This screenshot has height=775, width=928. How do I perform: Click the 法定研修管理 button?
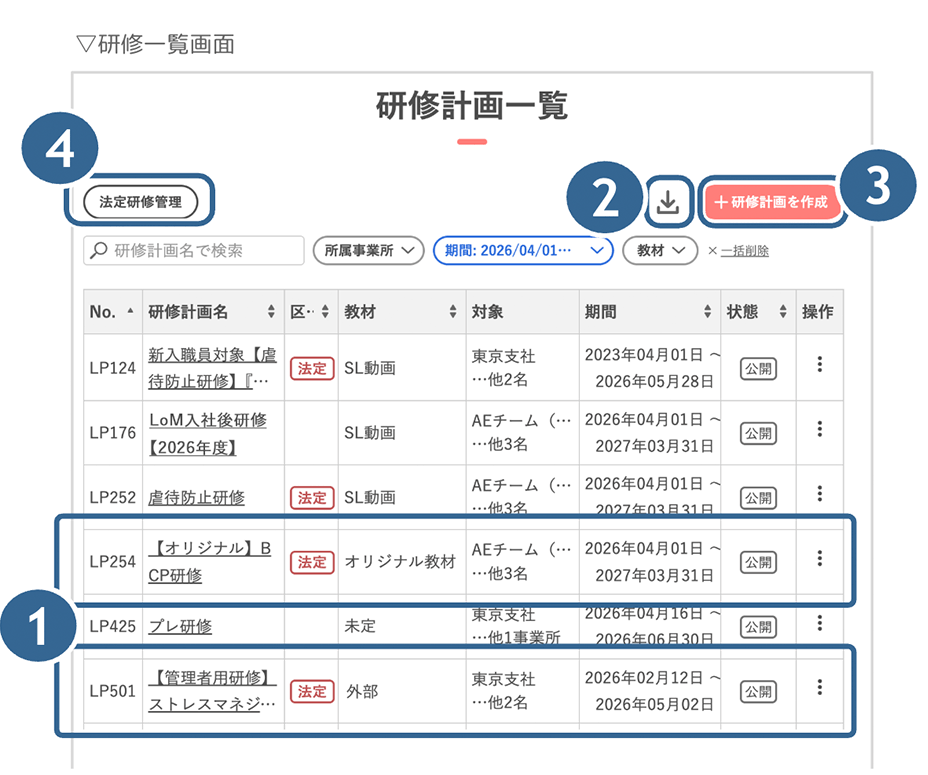[x=140, y=202]
